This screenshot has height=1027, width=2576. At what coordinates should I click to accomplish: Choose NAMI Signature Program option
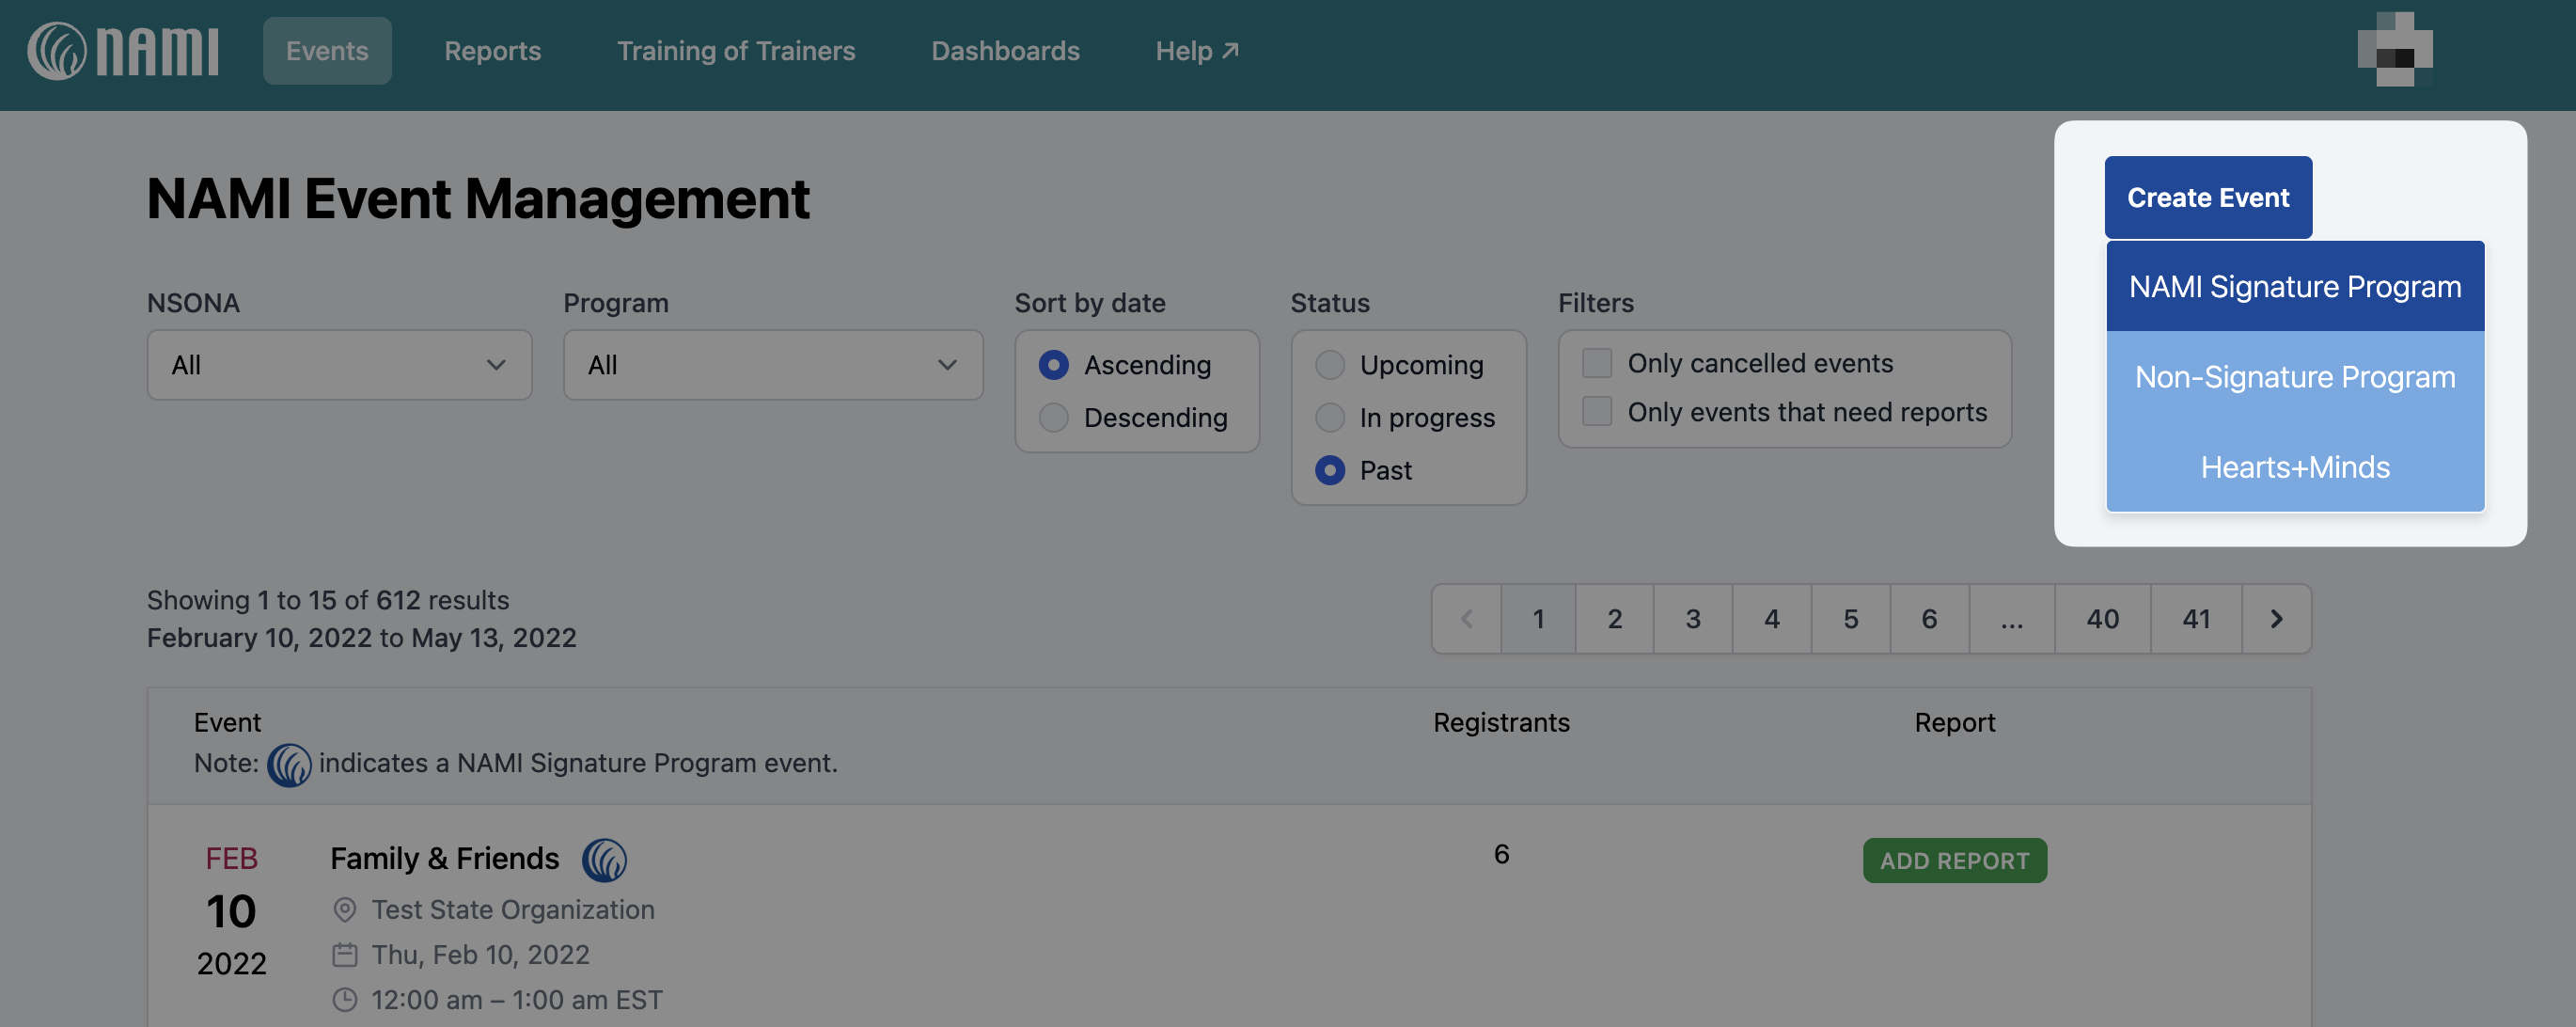tap(2295, 286)
